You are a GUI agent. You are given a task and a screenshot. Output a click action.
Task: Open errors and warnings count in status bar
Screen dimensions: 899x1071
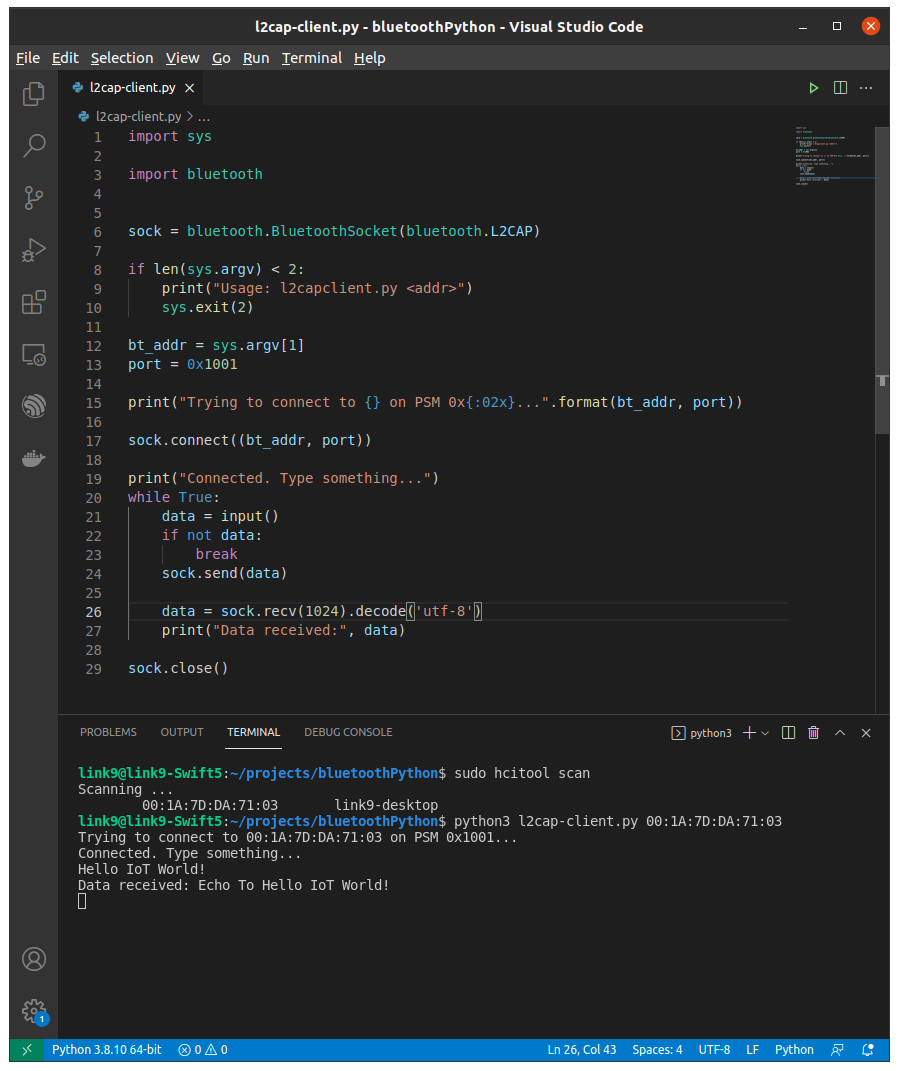coord(203,1050)
